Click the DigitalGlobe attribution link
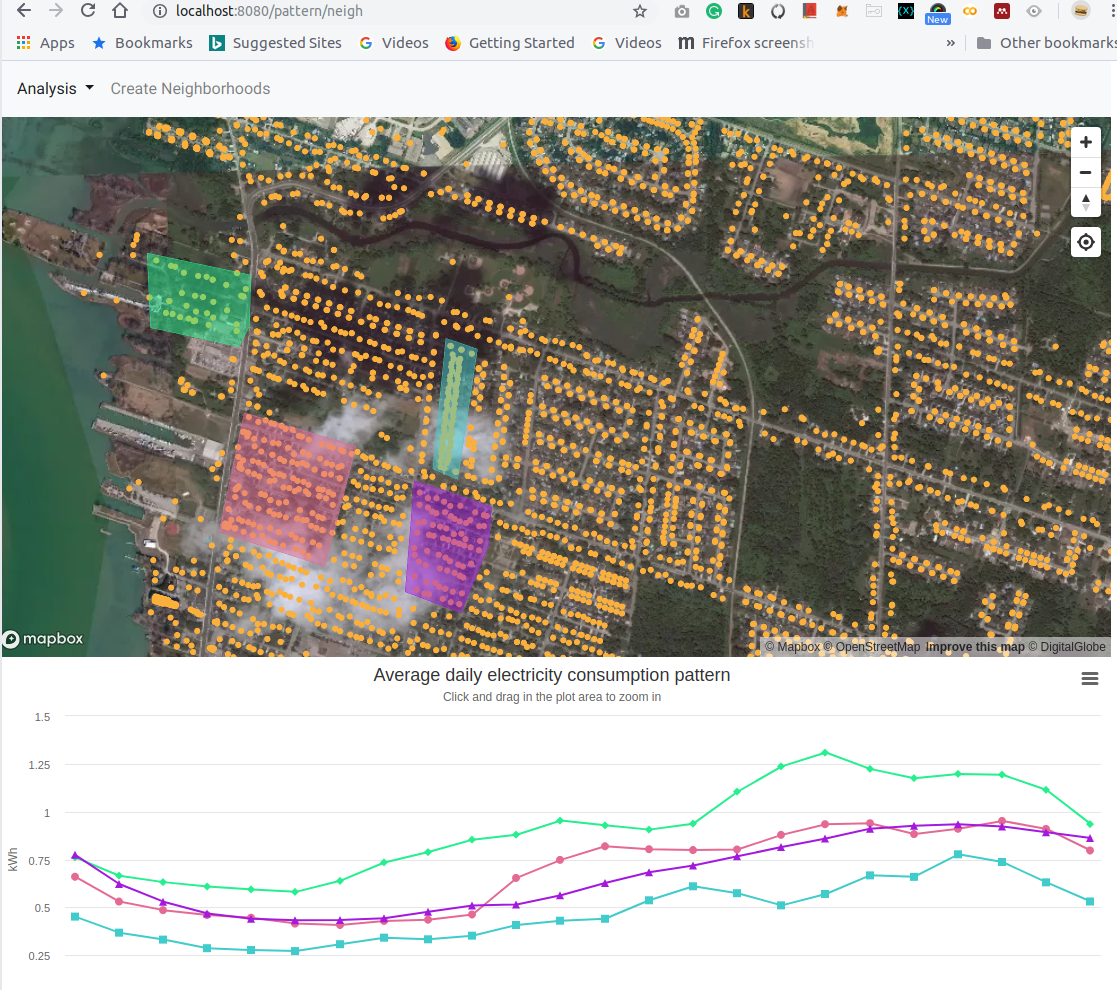This screenshot has height=990, width=1117. pos(1066,647)
